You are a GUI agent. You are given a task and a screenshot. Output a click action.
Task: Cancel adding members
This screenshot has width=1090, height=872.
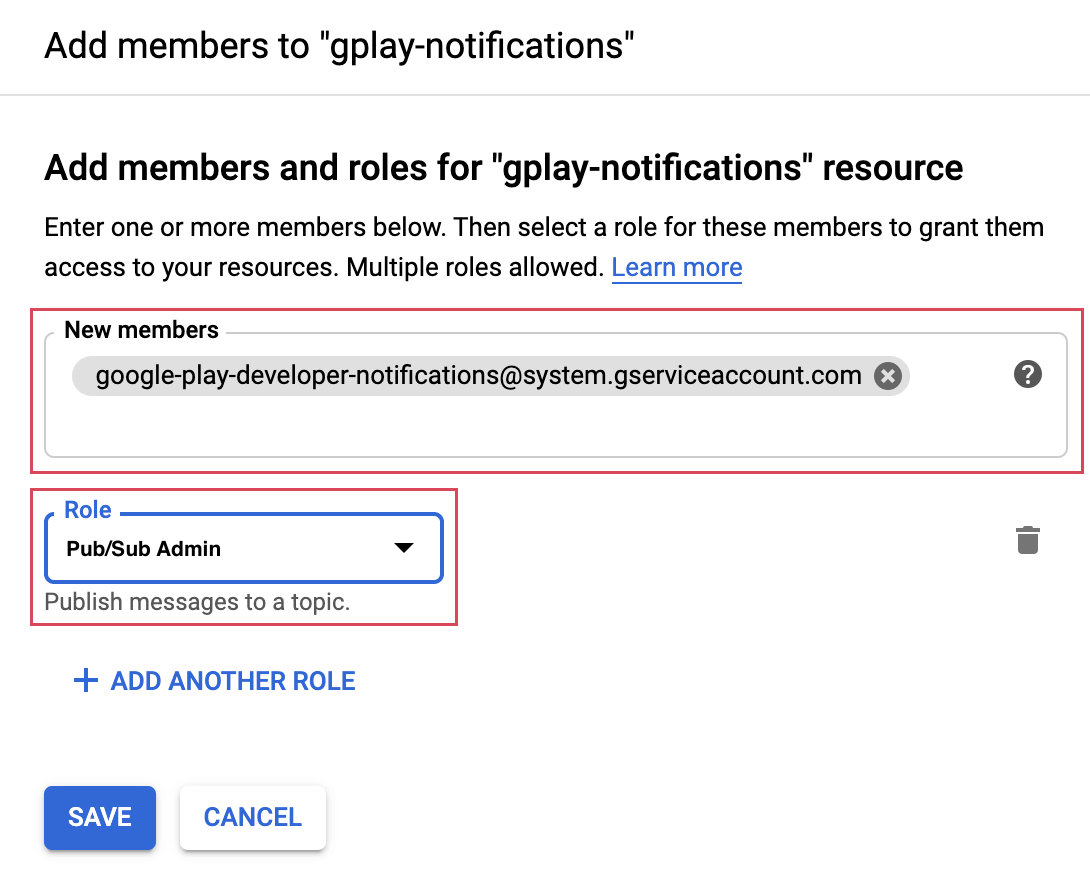pos(252,817)
